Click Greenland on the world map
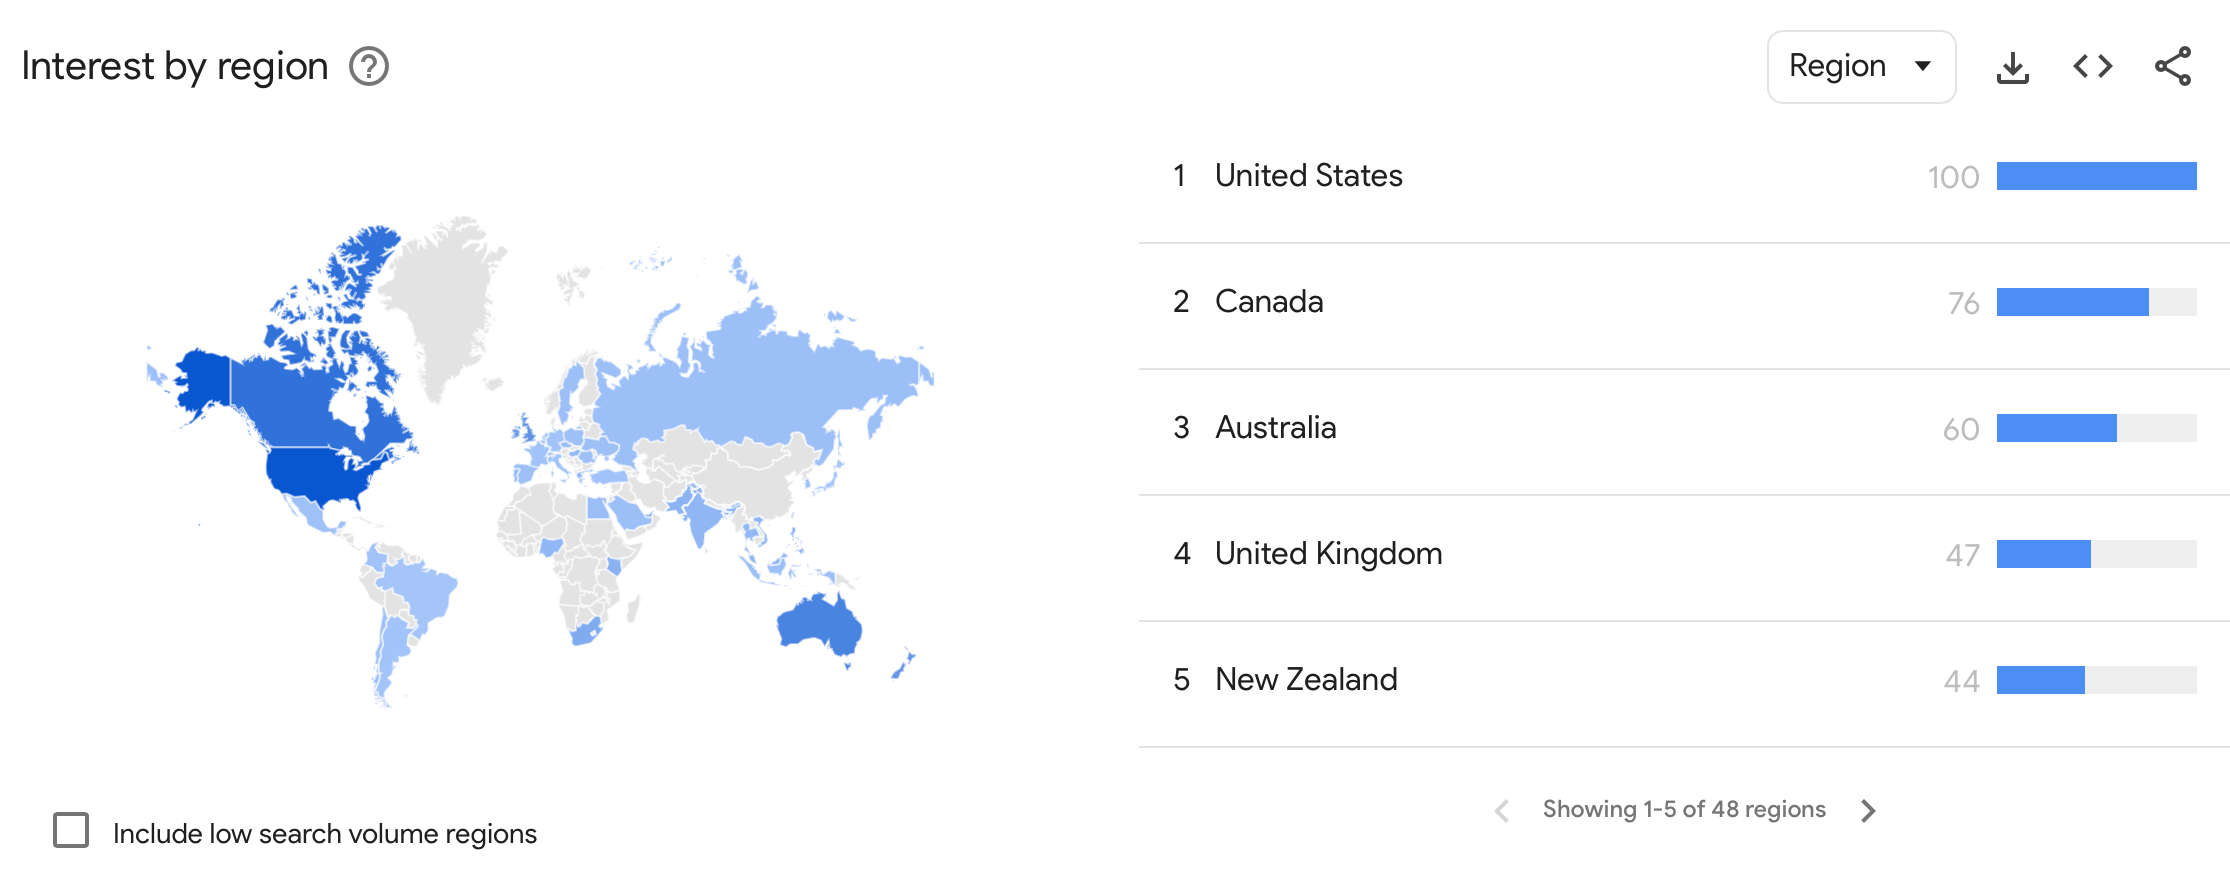This screenshot has height=890, width=2230. (x=440, y=300)
